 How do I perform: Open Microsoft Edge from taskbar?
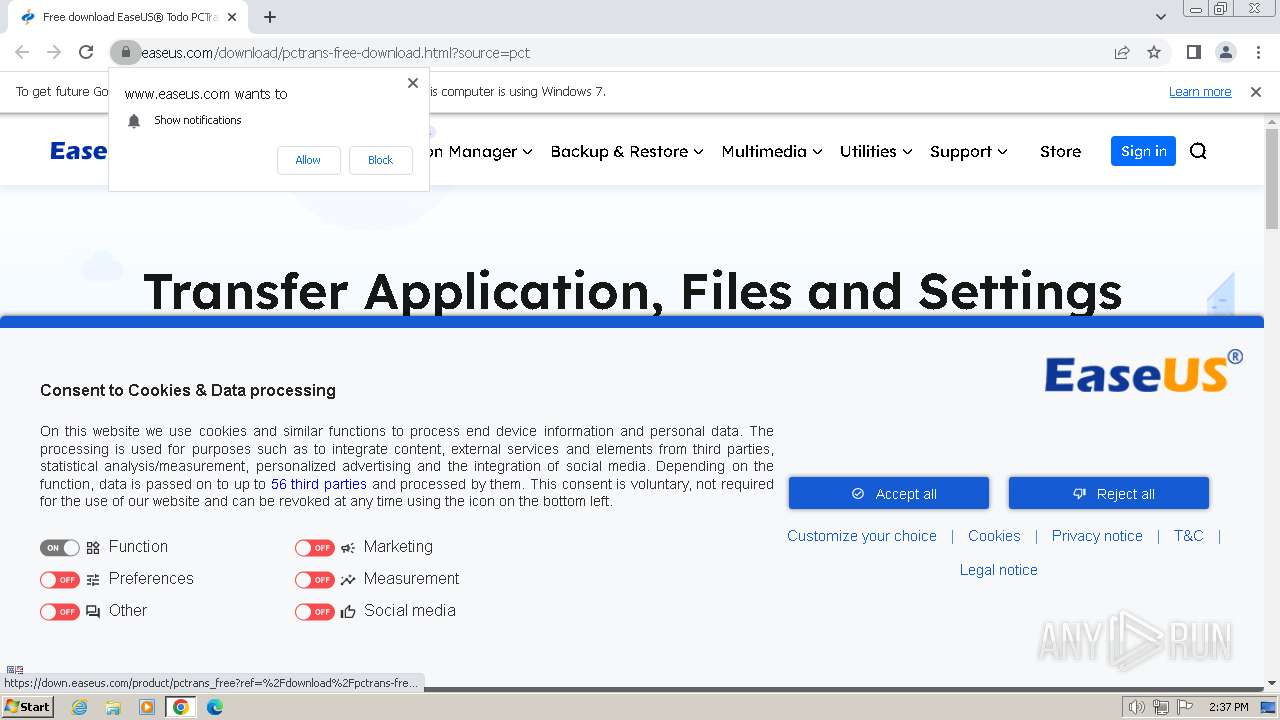pyautogui.click(x=215, y=707)
